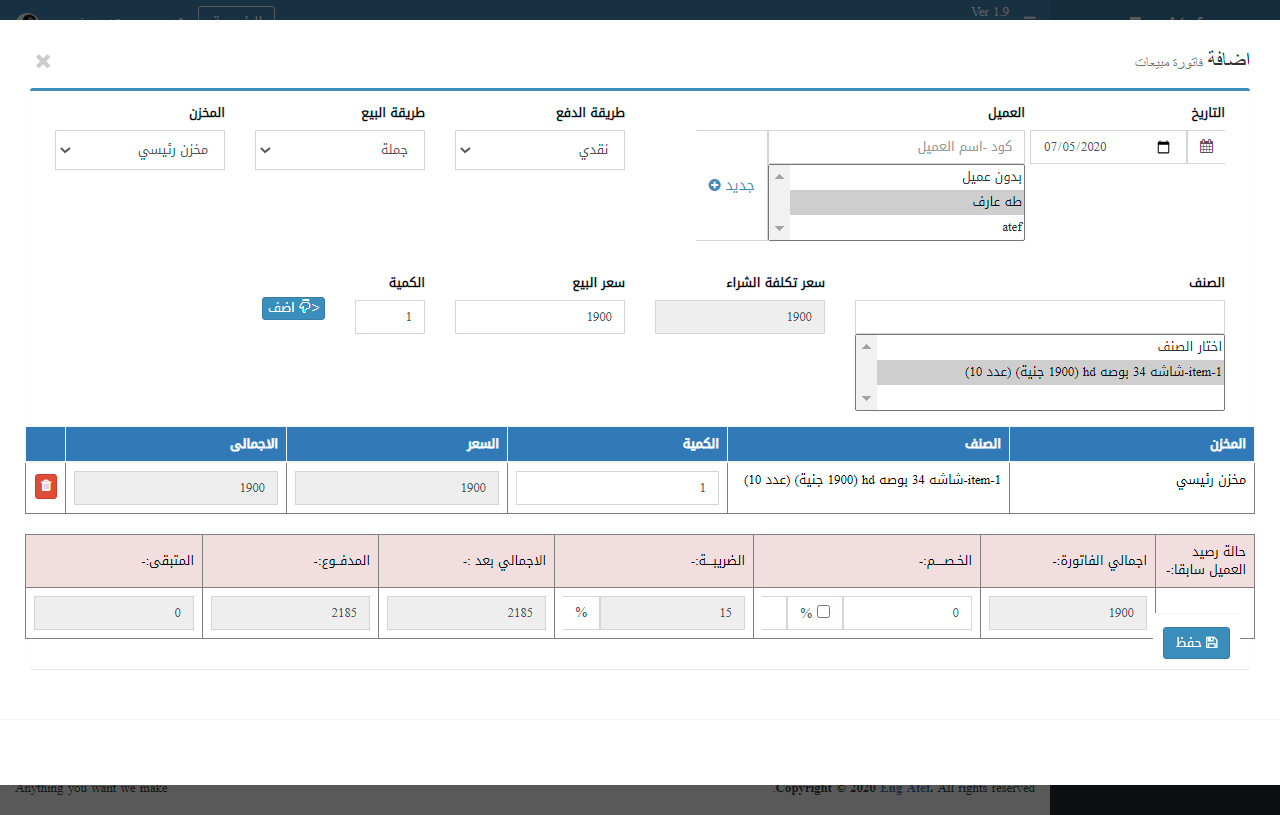Screen dimensions: 1280x815
Task: Click up arrow of the customer list scrollbar
Action: (779, 175)
